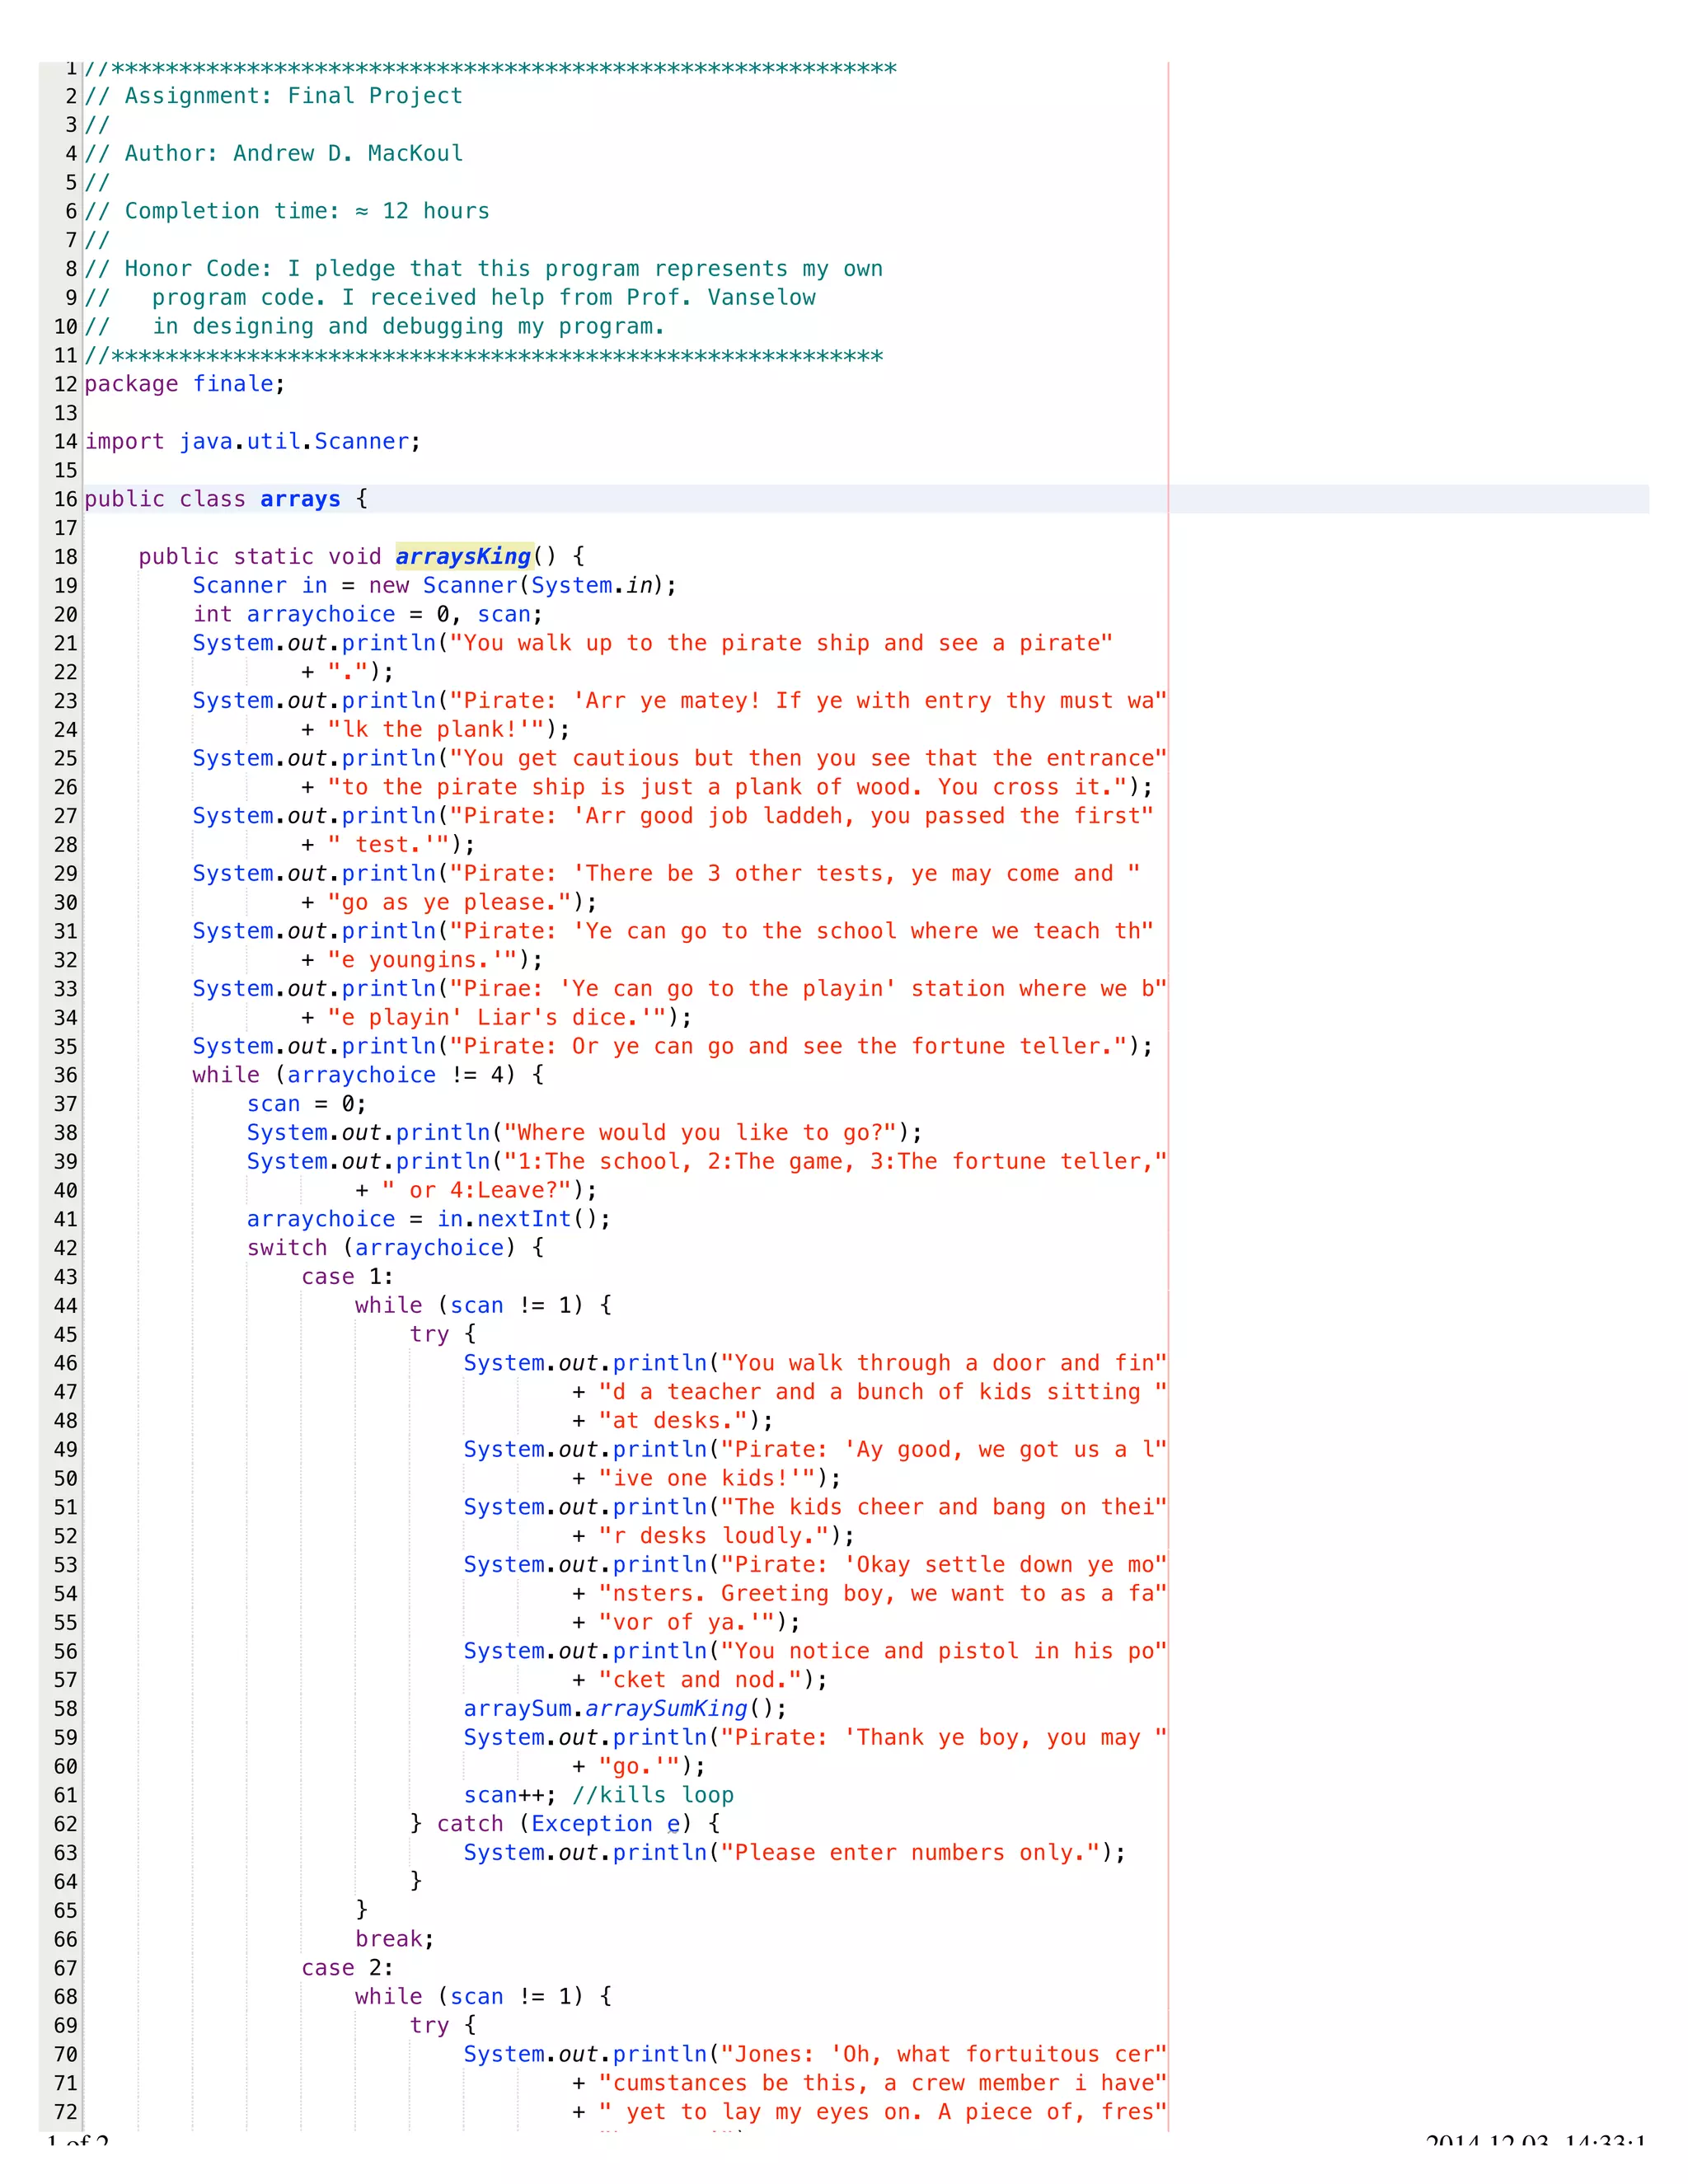Click the 'scan = 0;' statement
This screenshot has width=1688, height=2184.
307,1104
